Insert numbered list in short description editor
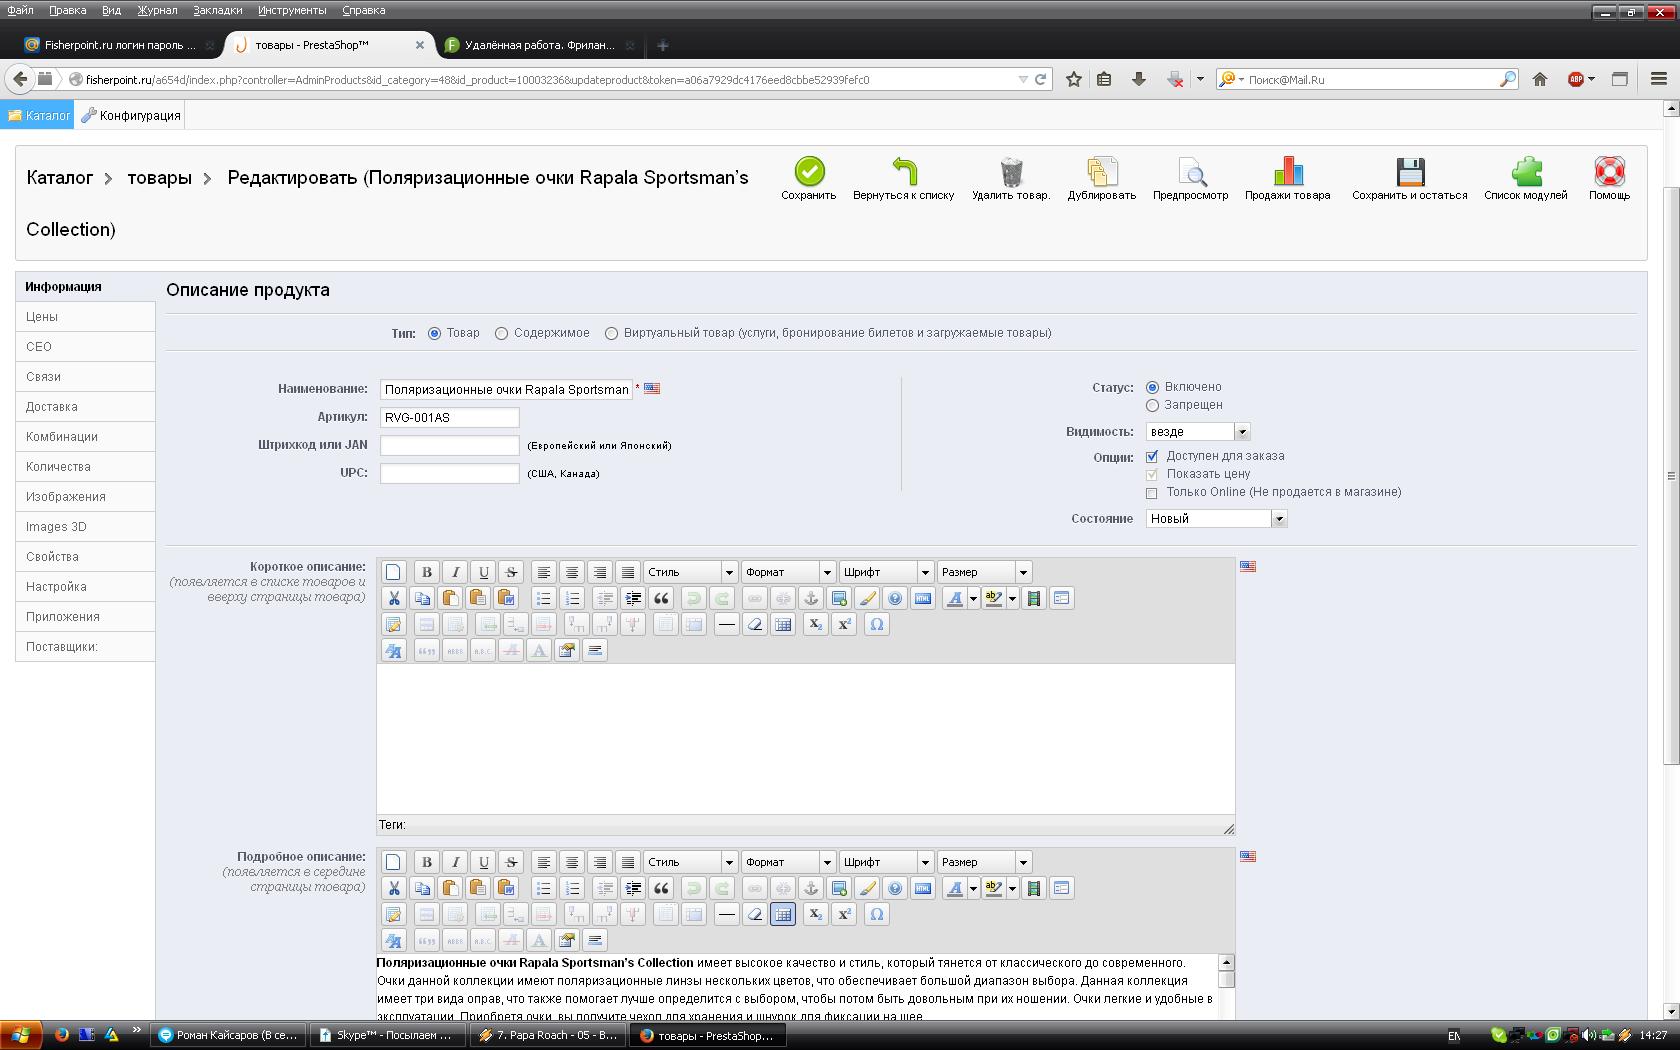The image size is (1680, 1050). 572,598
